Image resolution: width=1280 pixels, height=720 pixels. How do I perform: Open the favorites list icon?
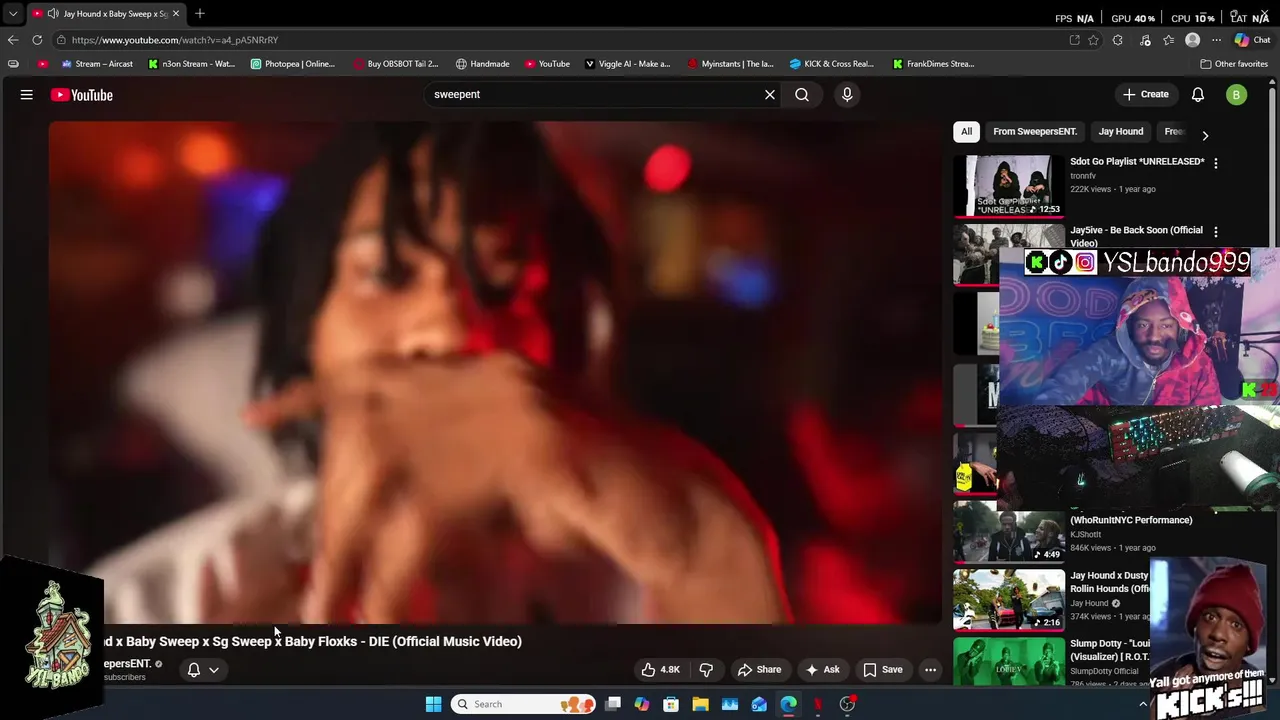(x=1168, y=40)
